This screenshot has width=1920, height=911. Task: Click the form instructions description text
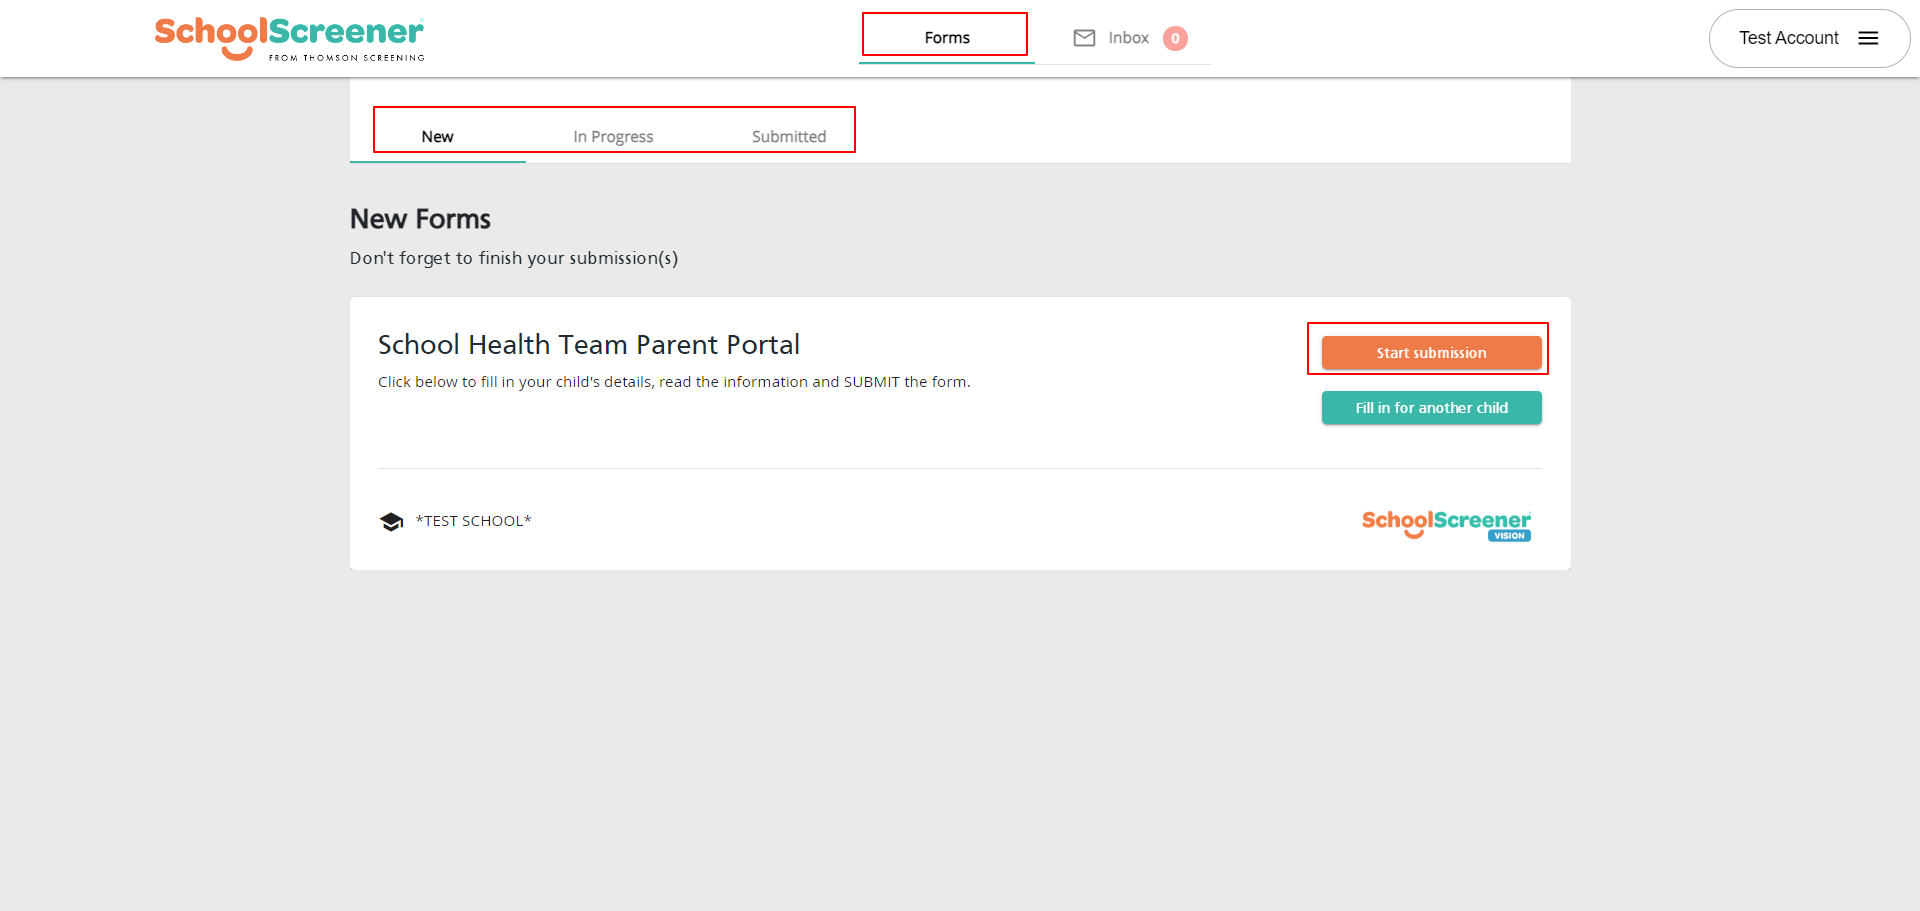(674, 382)
